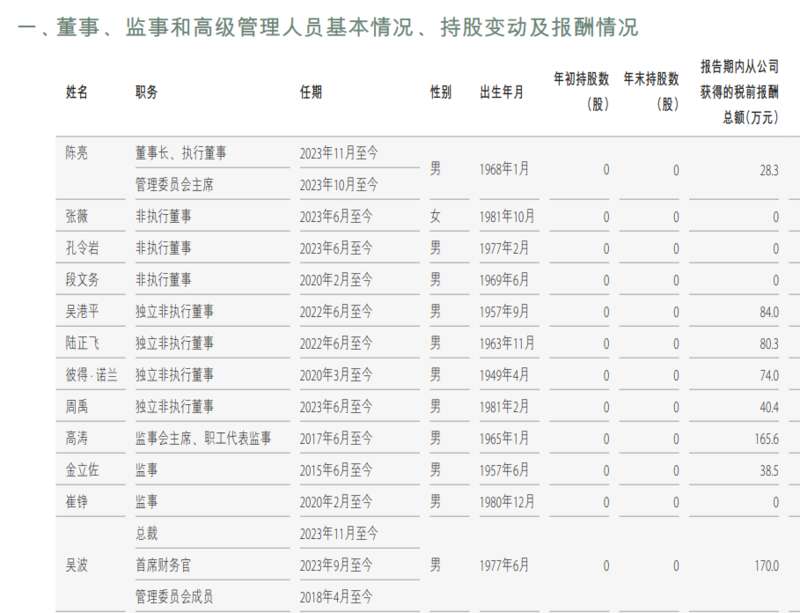
Task: Select the column header 任期
Action: (x=311, y=92)
